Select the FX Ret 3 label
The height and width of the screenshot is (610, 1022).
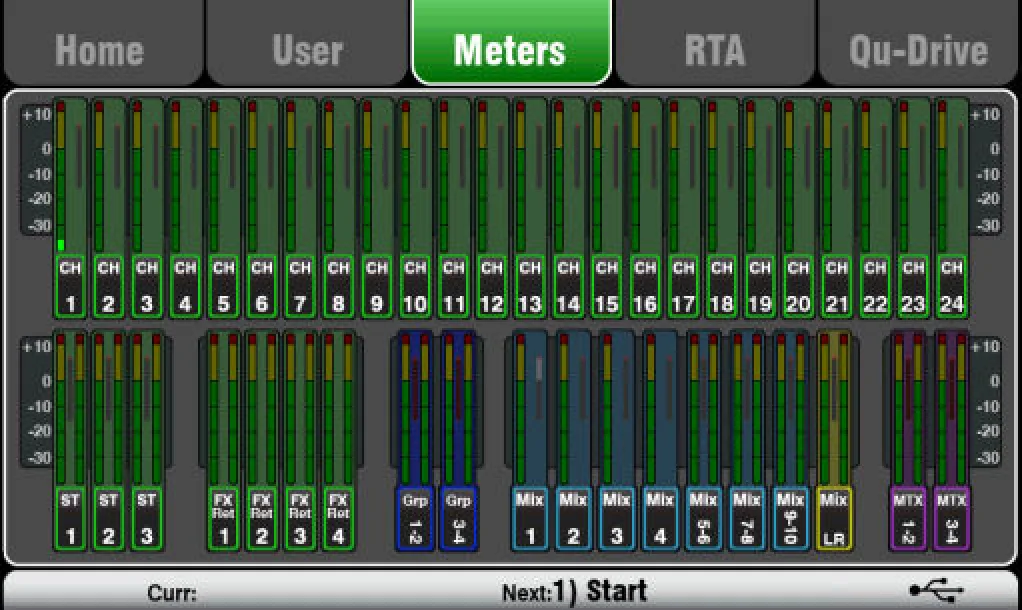[x=300, y=519]
